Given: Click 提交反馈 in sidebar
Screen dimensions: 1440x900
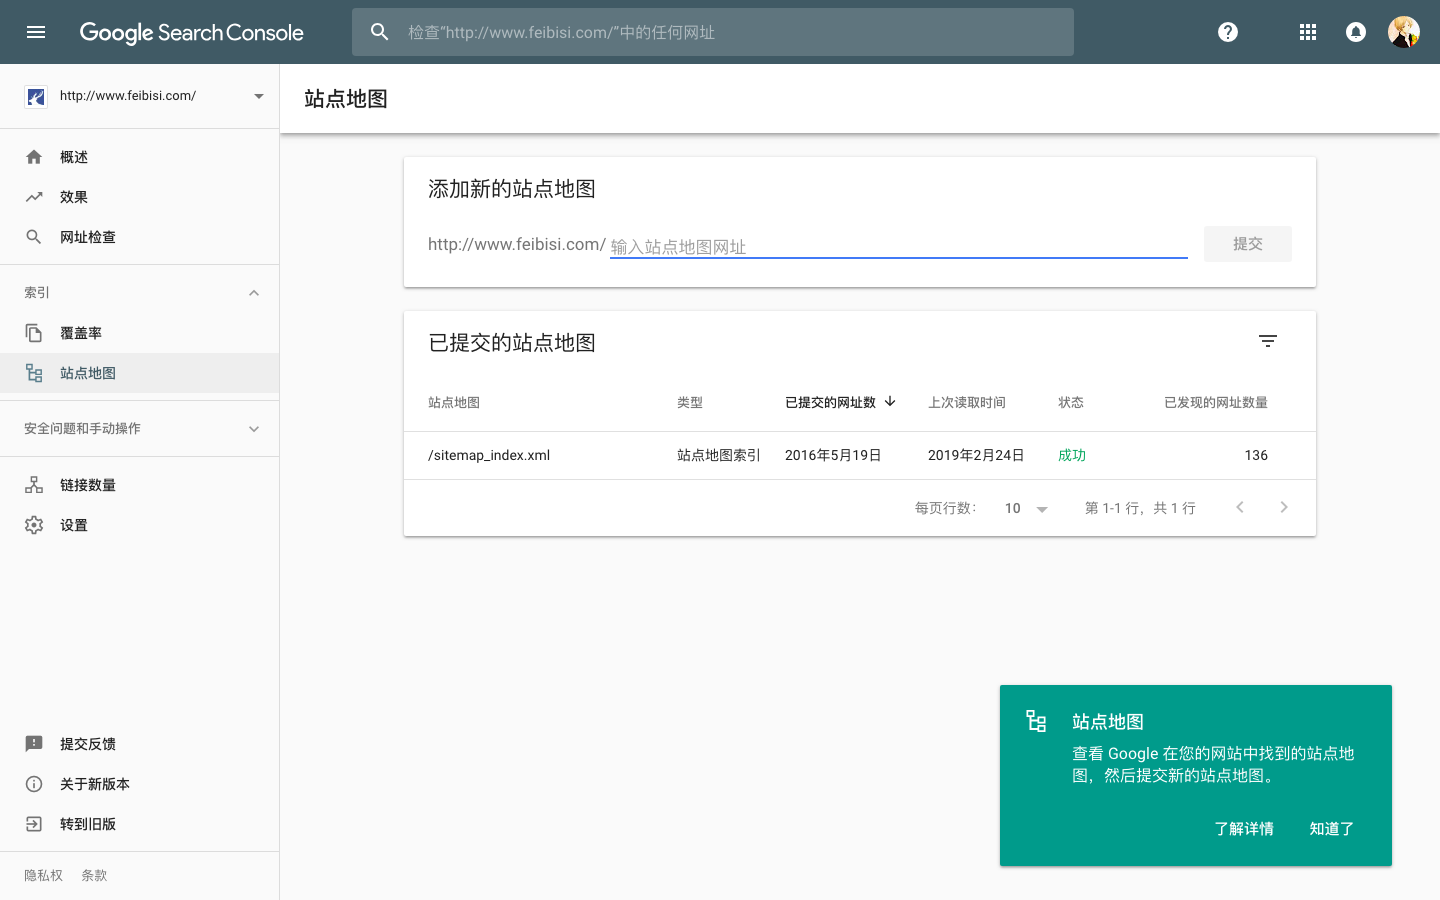Looking at the screenshot, I should [x=139, y=744].
